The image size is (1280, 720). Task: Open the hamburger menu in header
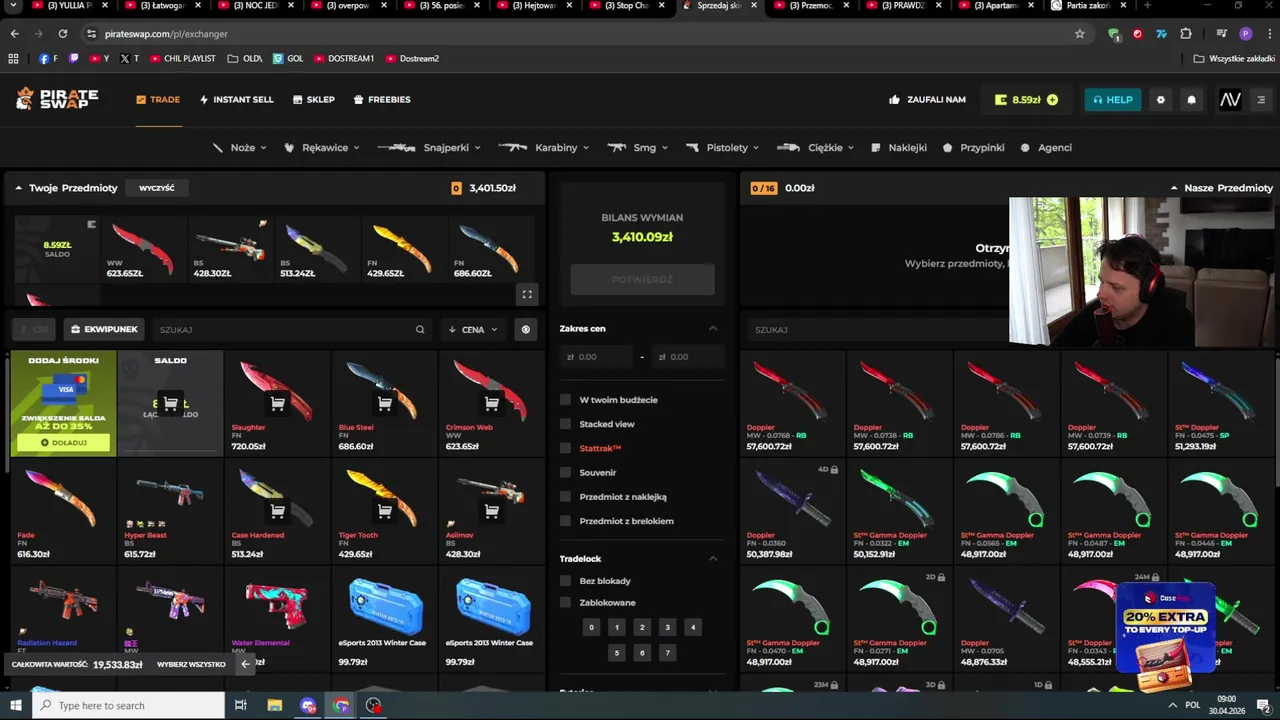pyautogui.click(x=1261, y=100)
